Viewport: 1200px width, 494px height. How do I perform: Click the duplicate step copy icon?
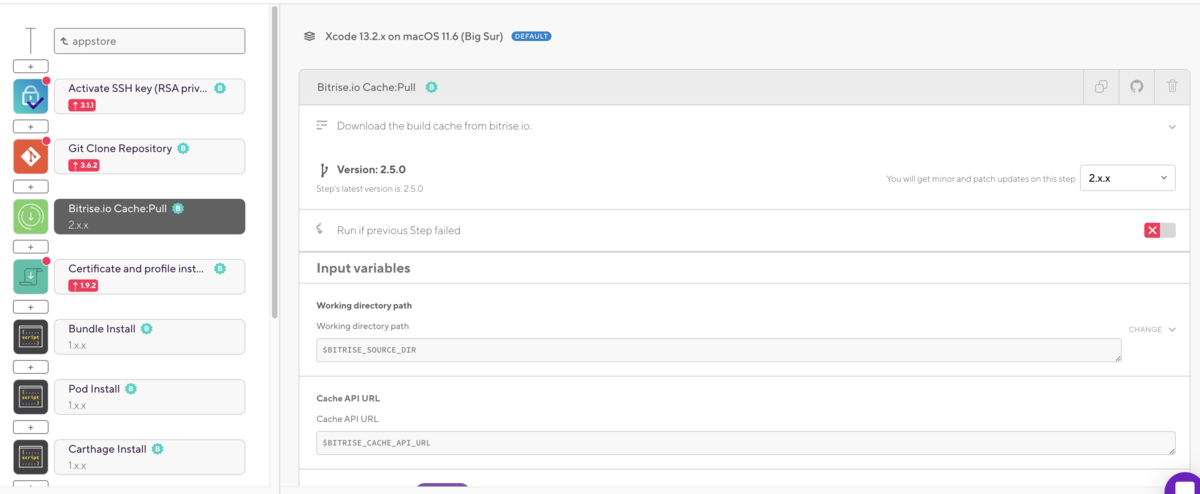tap(1101, 87)
